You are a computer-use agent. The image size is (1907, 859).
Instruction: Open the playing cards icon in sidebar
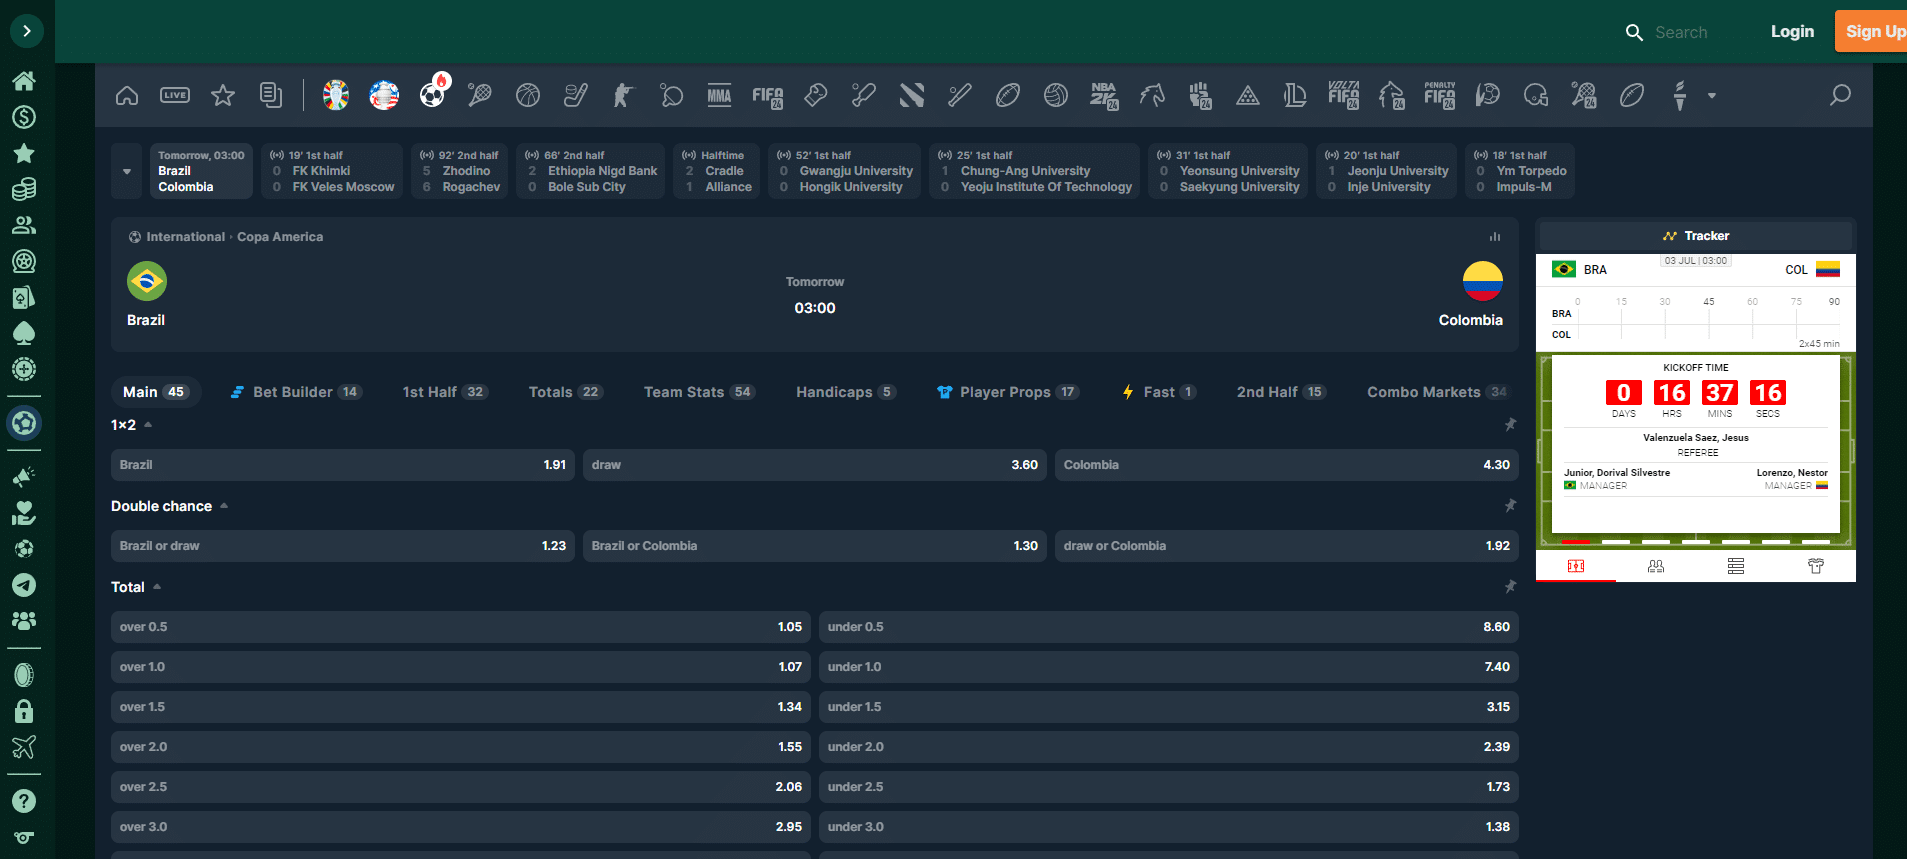click(x=24, y=297)
